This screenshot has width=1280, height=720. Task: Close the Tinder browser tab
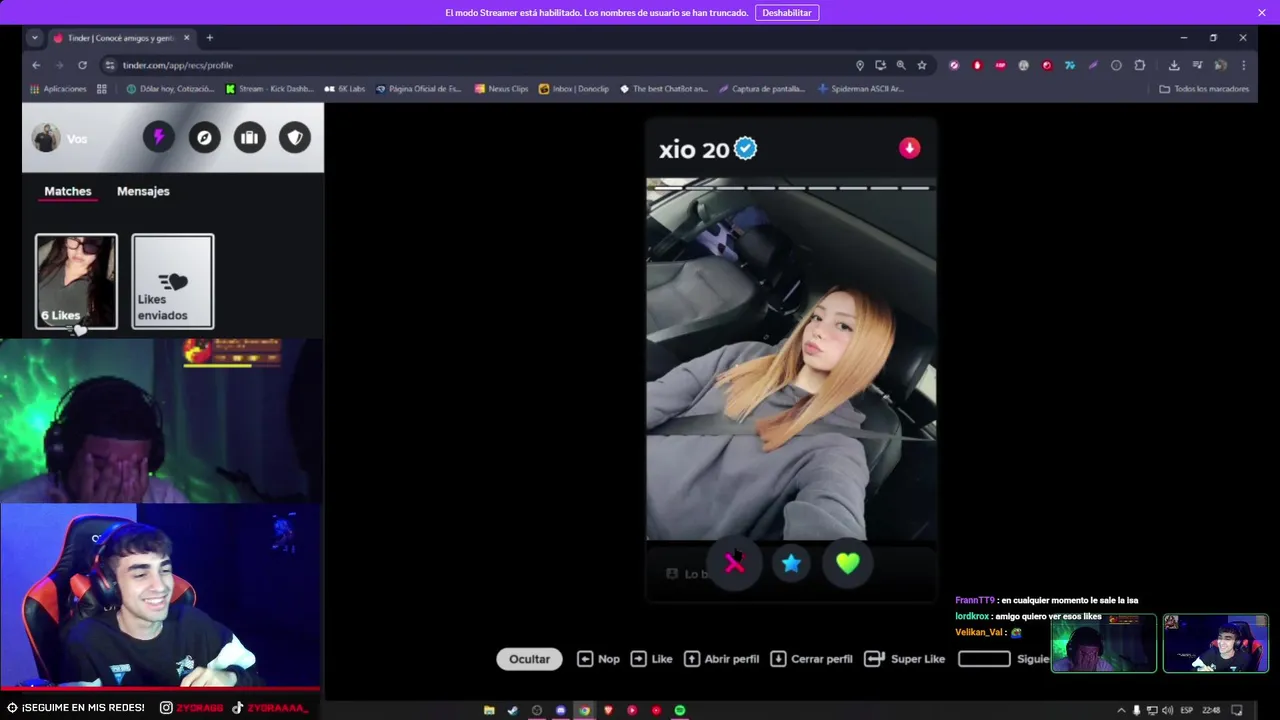186,38
